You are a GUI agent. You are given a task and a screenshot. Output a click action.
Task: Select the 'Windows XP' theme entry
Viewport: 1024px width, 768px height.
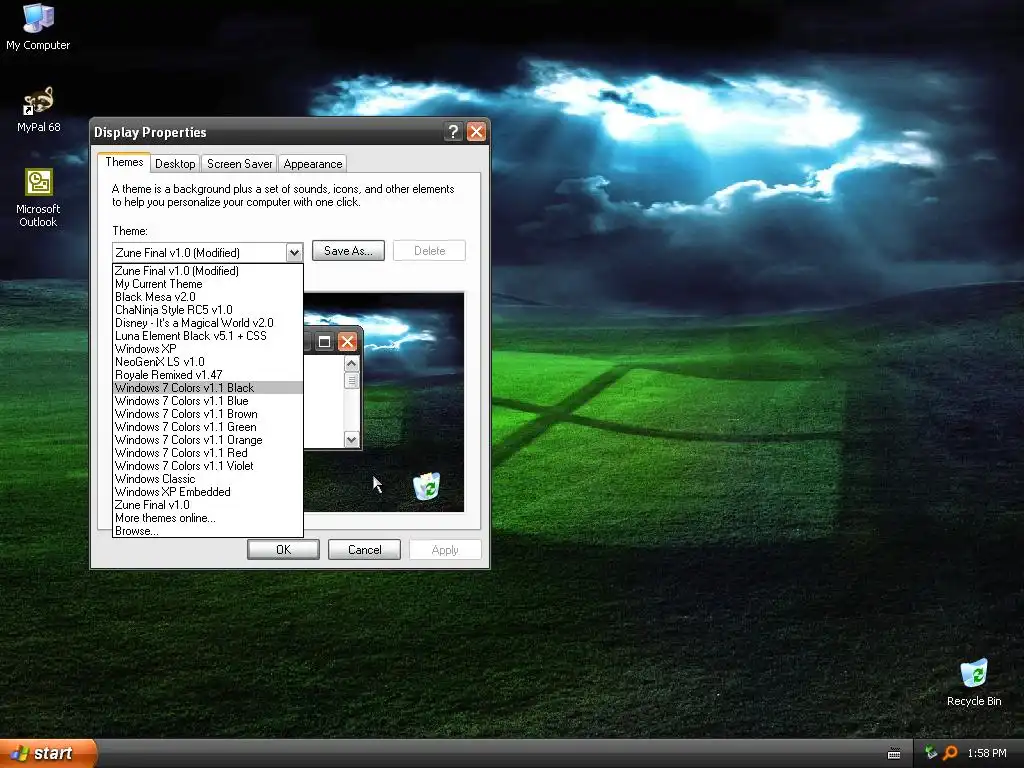[208, 349]
